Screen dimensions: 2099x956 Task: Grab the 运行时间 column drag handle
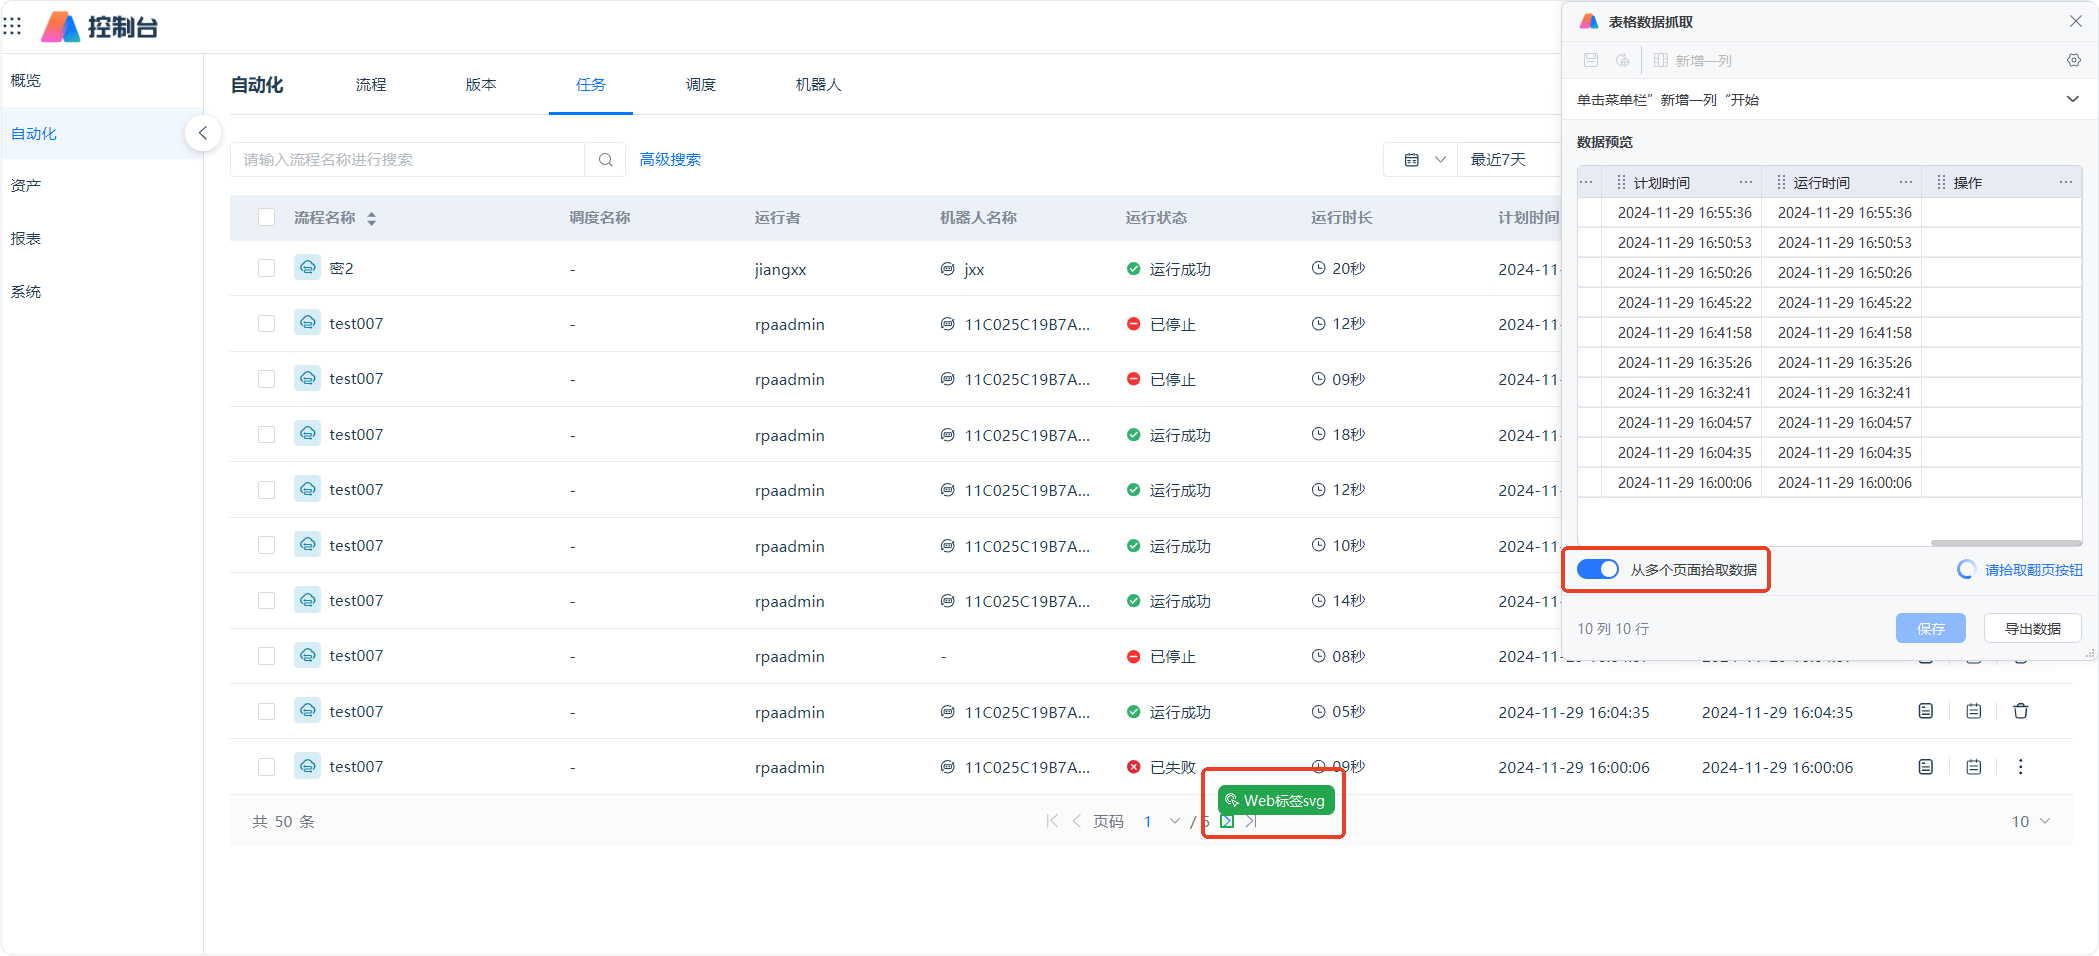(x=1781, y=183)
